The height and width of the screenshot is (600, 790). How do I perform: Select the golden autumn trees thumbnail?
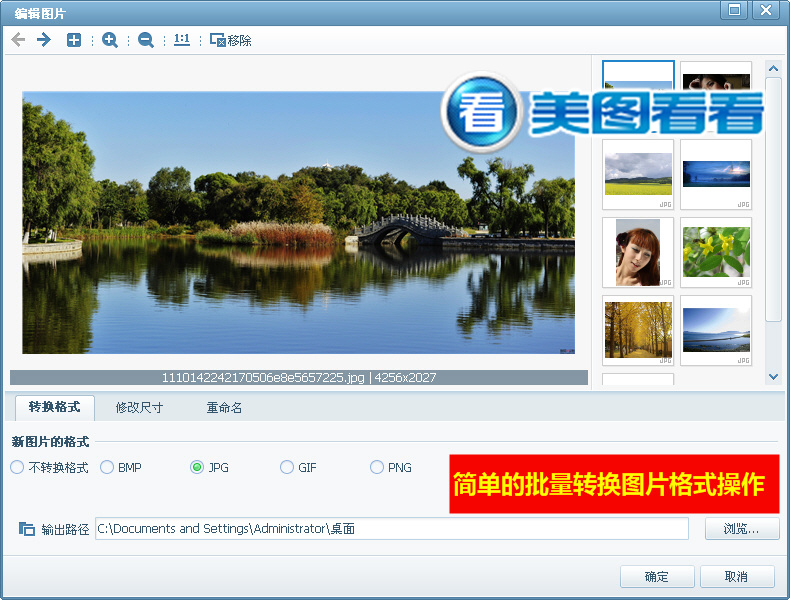pyautogui.click(x=638, y=330)
